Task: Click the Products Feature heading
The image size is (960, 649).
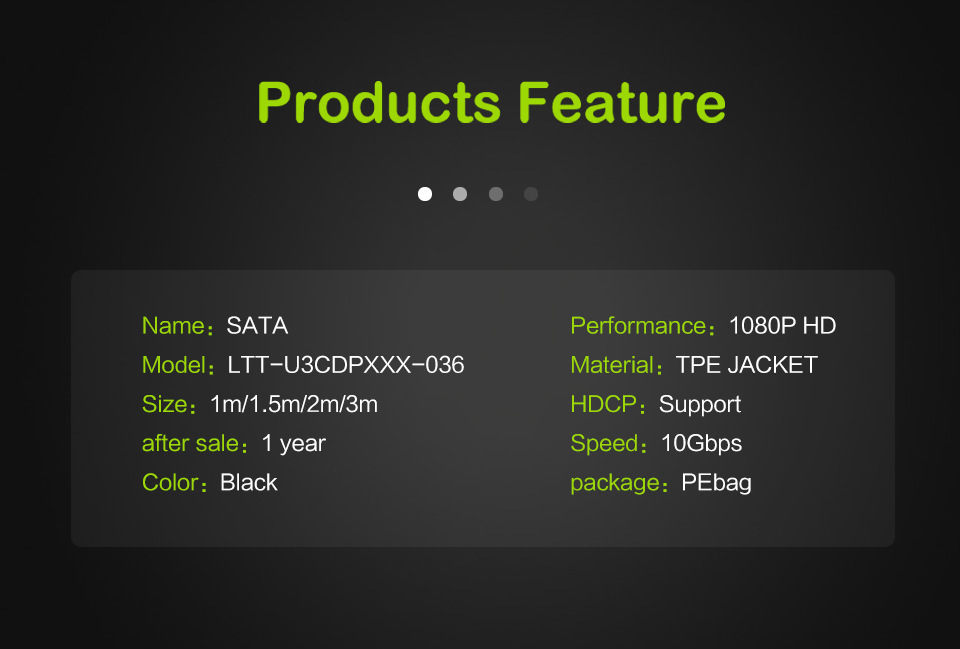Action: tap(491, 102)
